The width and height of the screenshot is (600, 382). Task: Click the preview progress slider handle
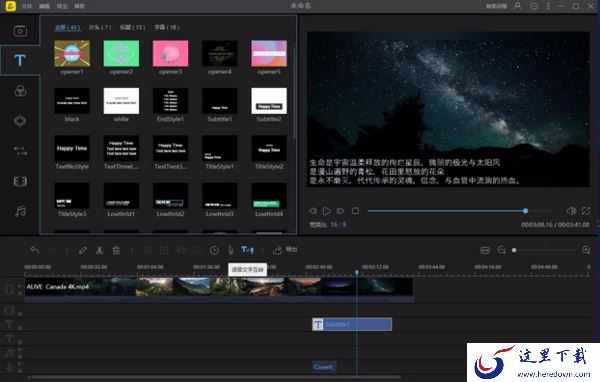pyautogui.click(x=525, y=211)
